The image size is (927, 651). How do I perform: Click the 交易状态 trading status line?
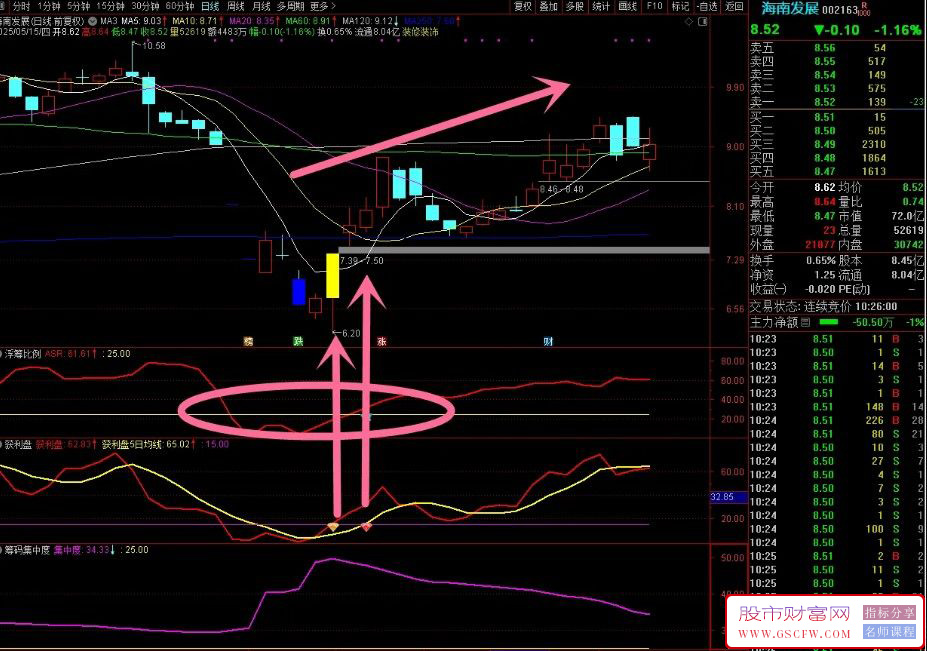(823, 306)
